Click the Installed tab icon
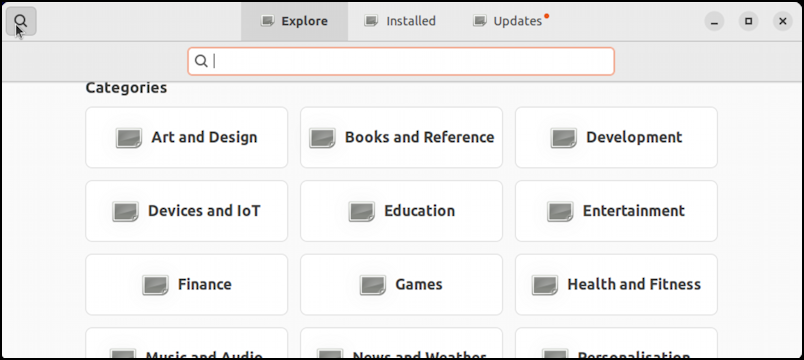 [x=371, y=21]
